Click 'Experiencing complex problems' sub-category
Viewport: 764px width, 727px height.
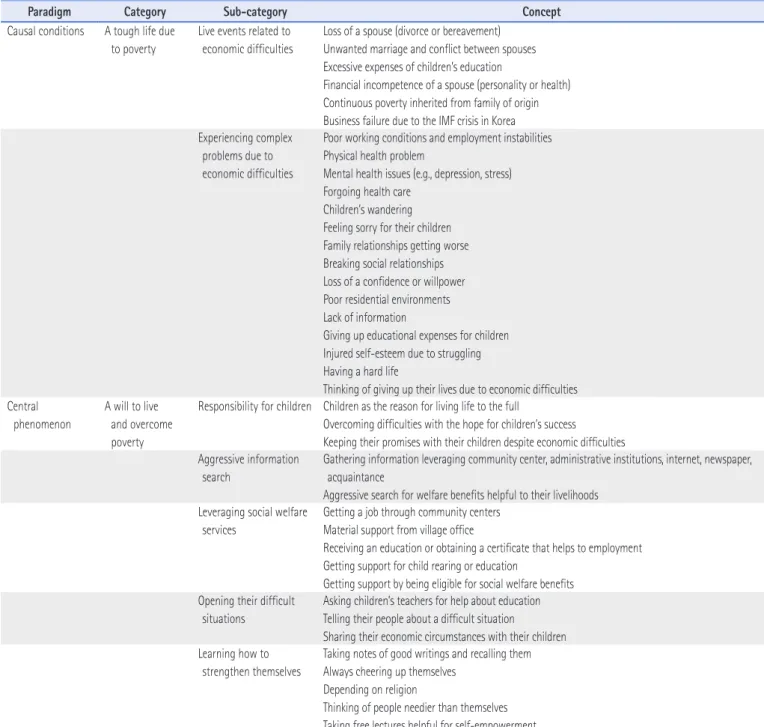(x=246, y=156)
